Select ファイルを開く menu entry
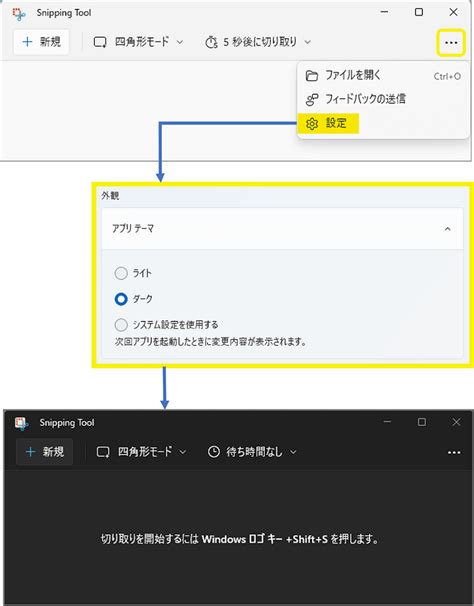 pos(383,75)
